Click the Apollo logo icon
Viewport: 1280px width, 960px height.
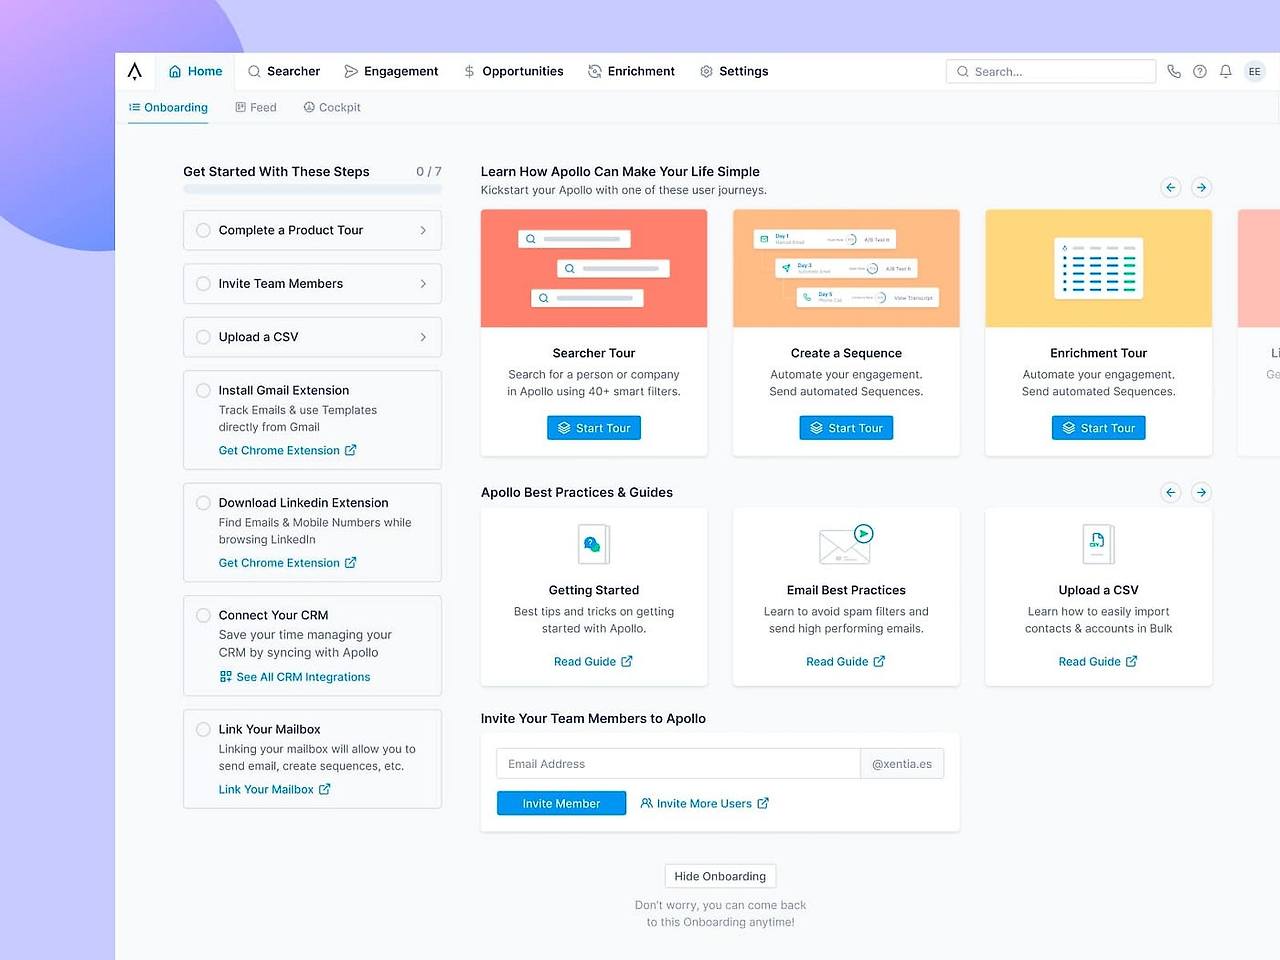coord(135,71)
